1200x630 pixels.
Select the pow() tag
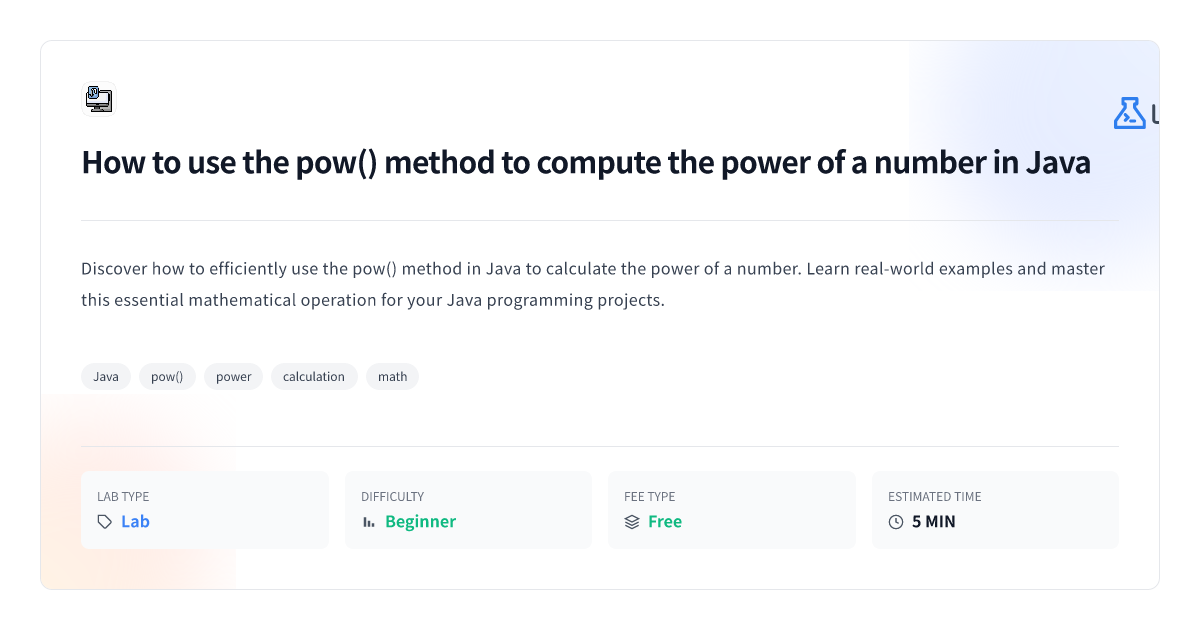coord(167,377)
